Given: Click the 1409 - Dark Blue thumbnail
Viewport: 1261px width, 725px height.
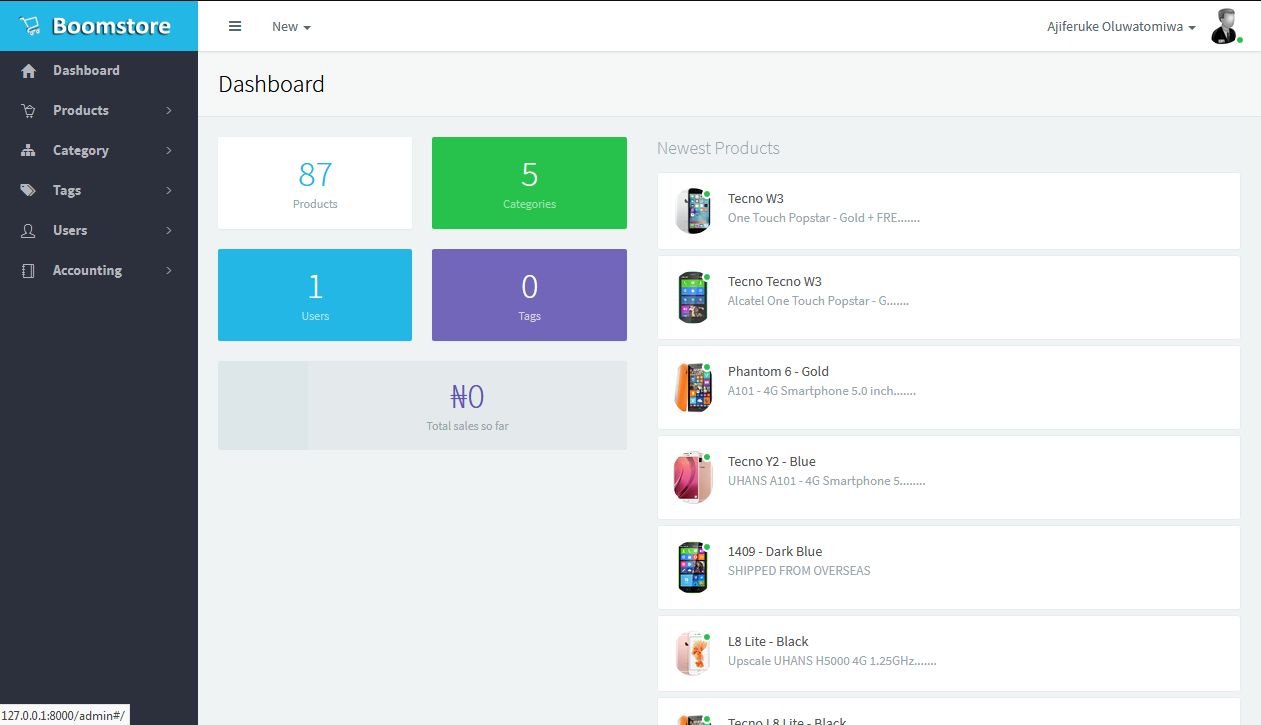Looking at the screenshot, I should coord(692,567).
